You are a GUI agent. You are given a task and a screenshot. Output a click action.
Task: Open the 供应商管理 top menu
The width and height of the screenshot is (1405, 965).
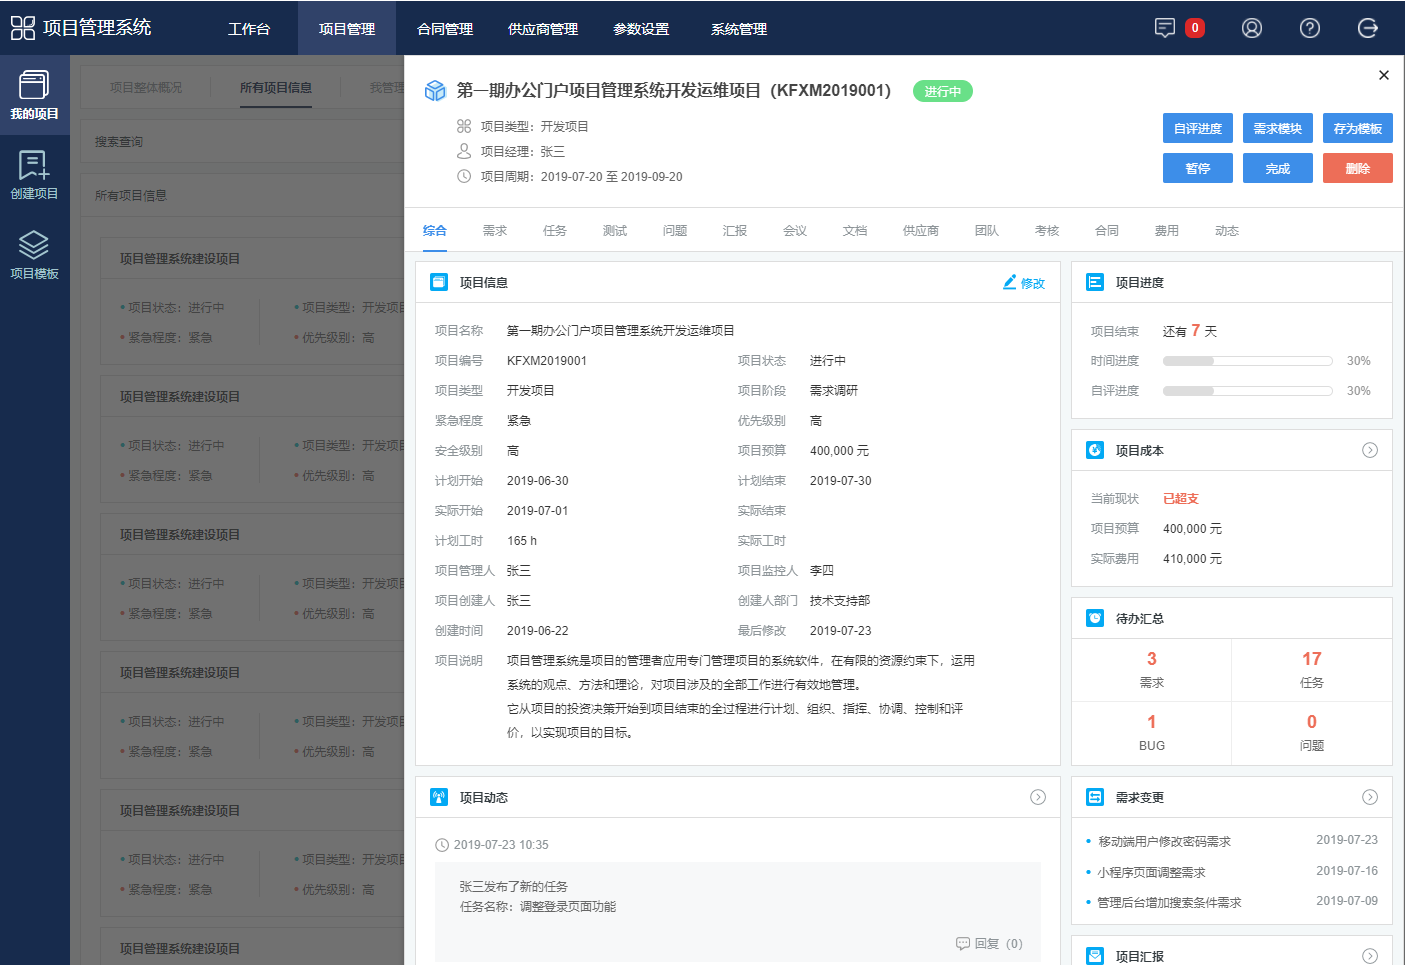point(543,28)
